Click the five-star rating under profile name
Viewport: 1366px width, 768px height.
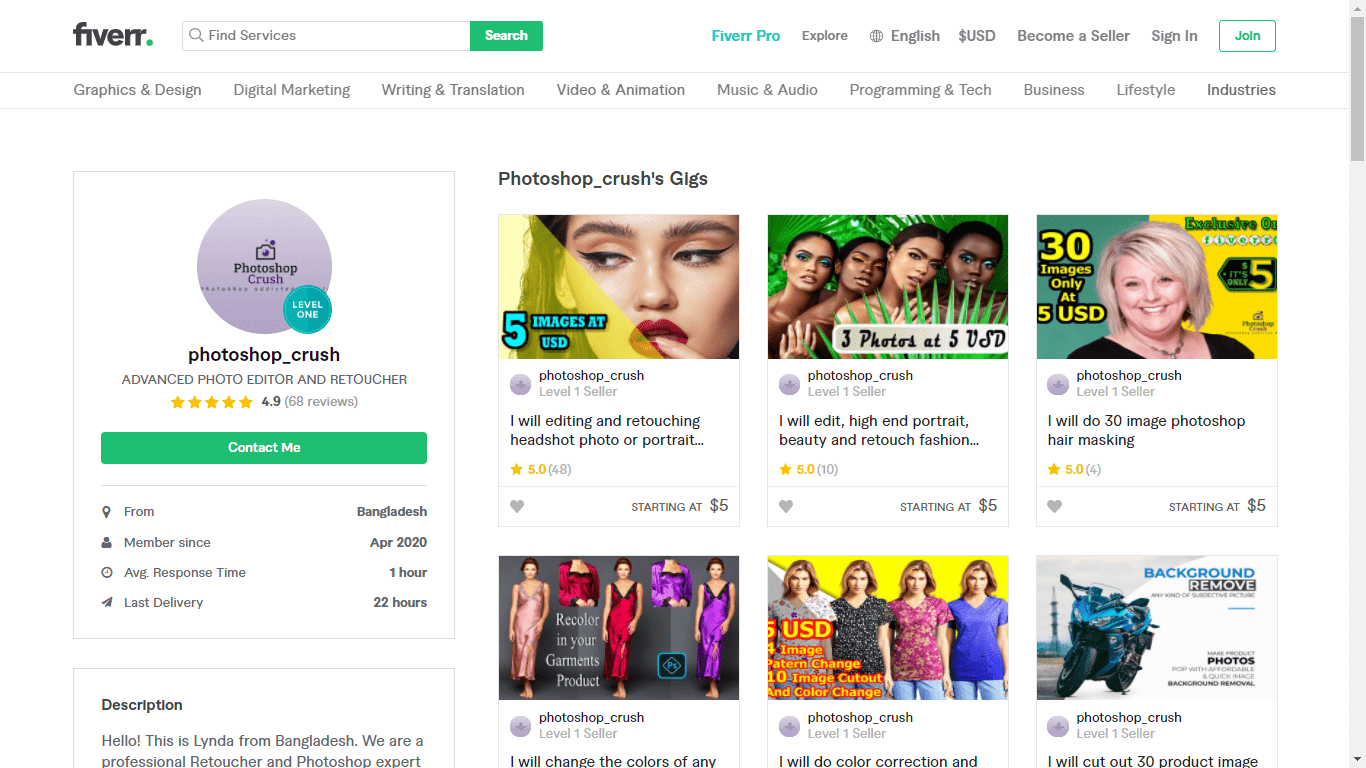212,402
